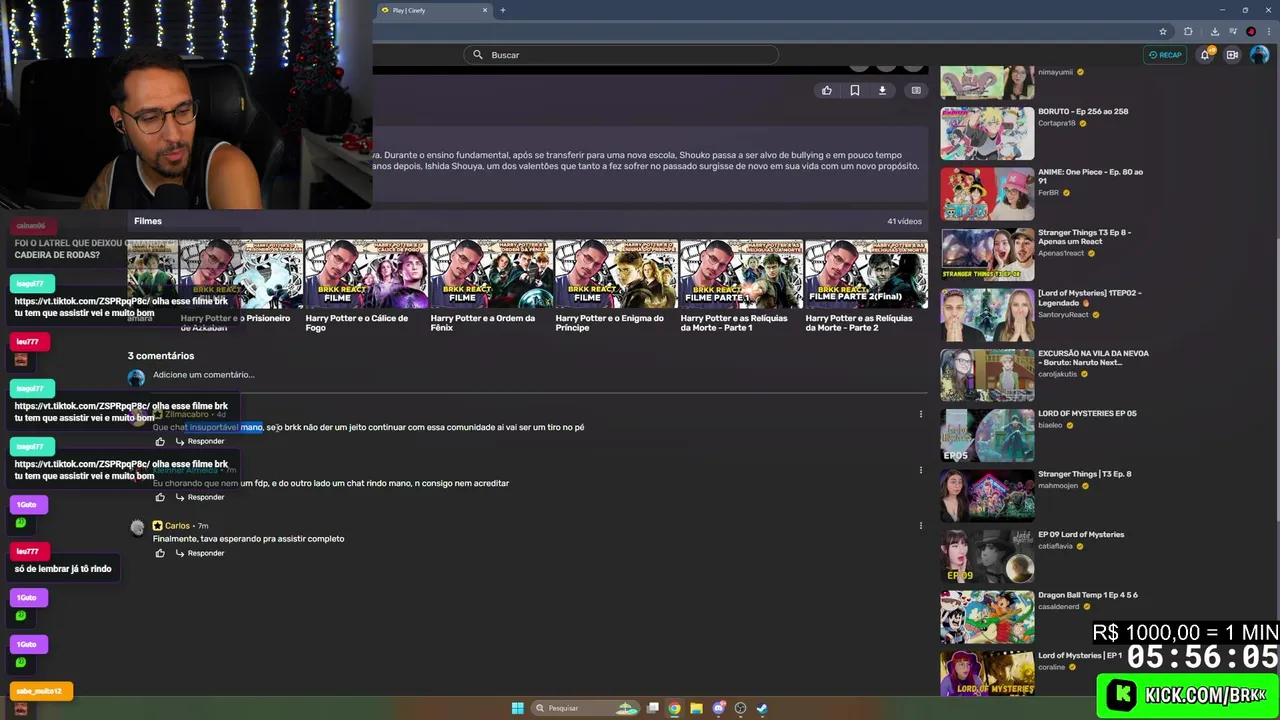Reply to Zilmacabro's comment via Responder

[x=200, y=441]
